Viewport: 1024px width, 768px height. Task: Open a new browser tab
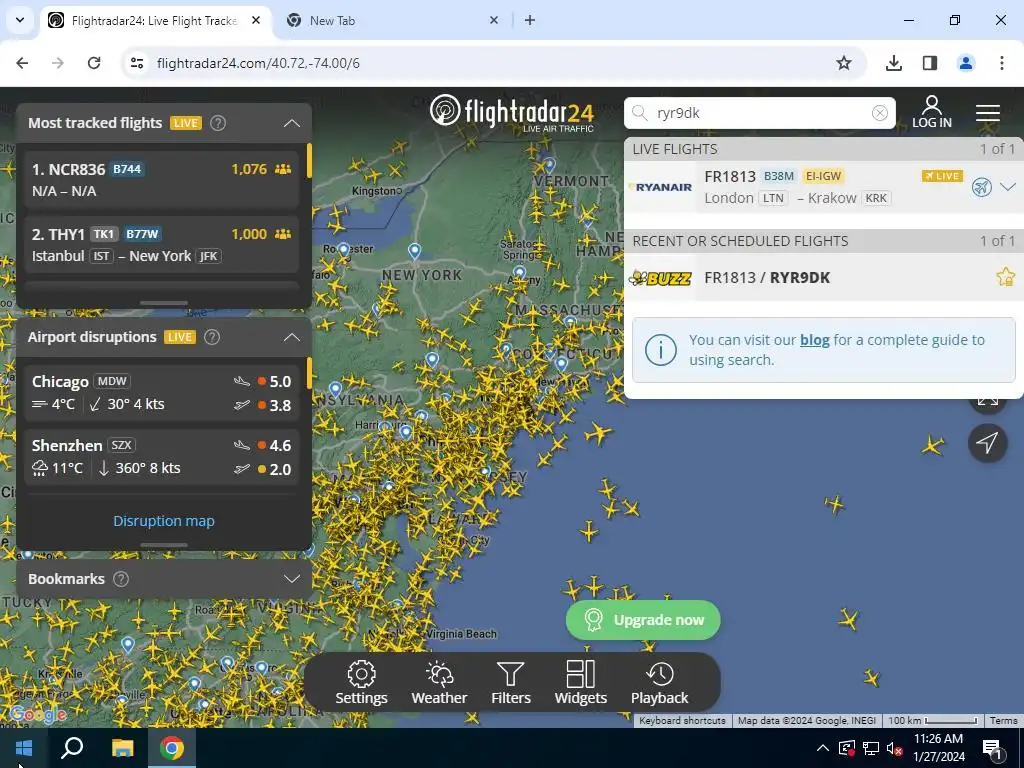(530, 20)
